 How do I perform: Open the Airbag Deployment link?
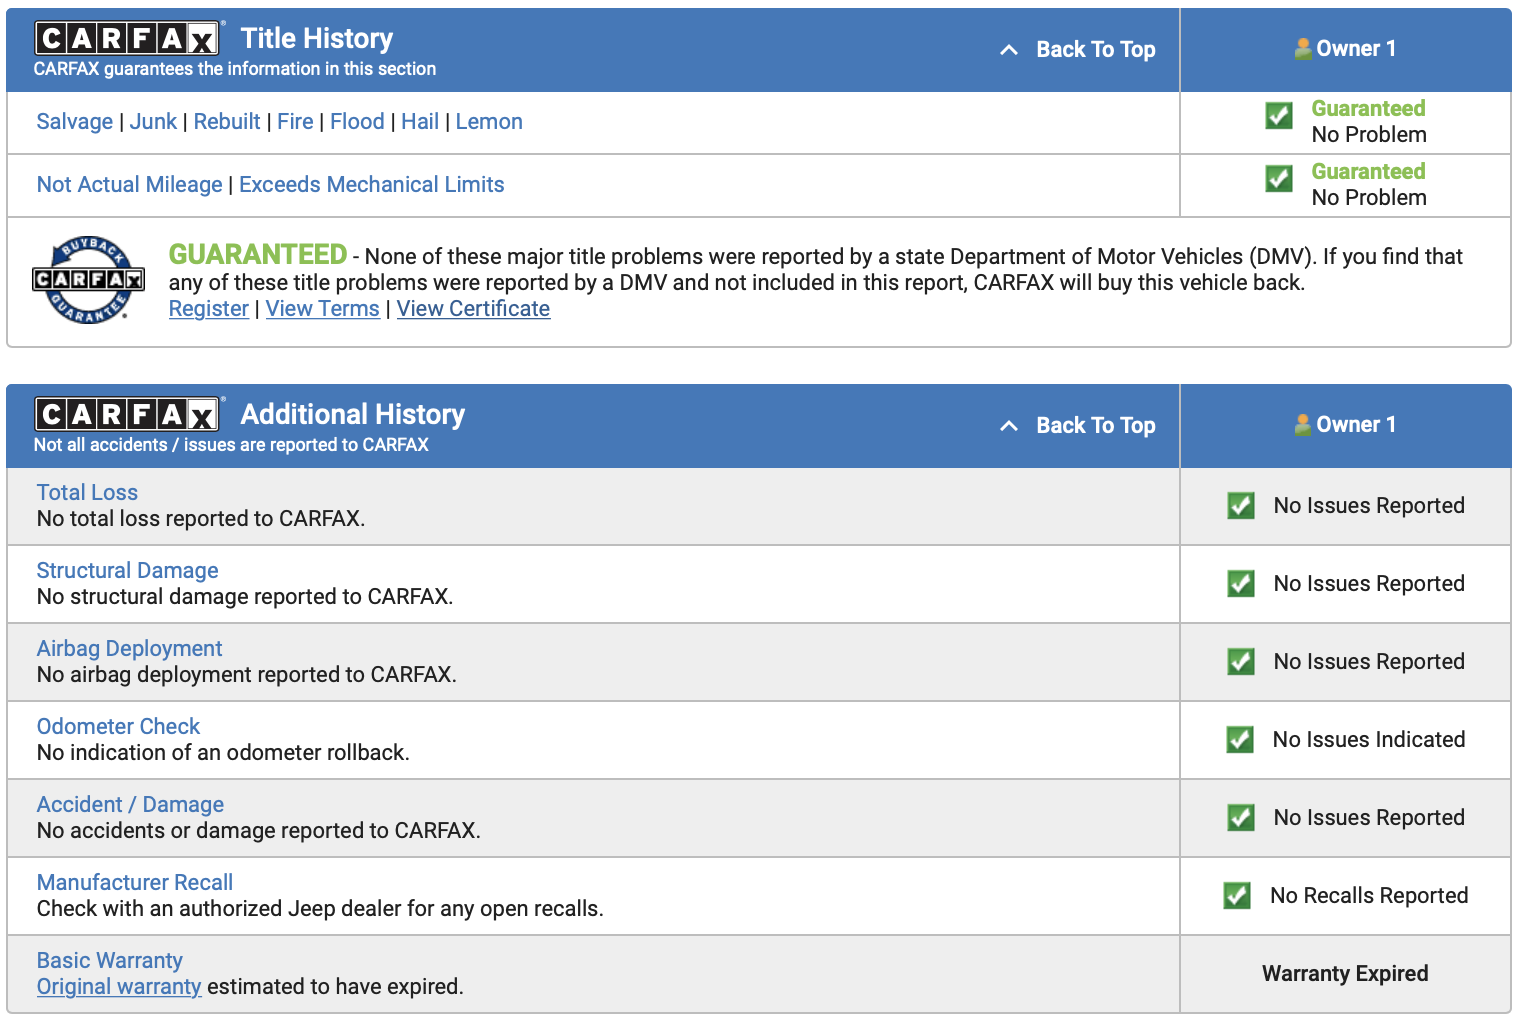[129, 649]
